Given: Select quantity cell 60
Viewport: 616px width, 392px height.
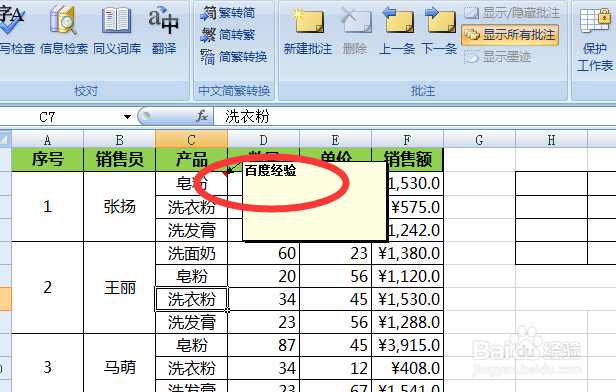Looking at the screenshot, I should pyautogui.click(x=263, y=253).
